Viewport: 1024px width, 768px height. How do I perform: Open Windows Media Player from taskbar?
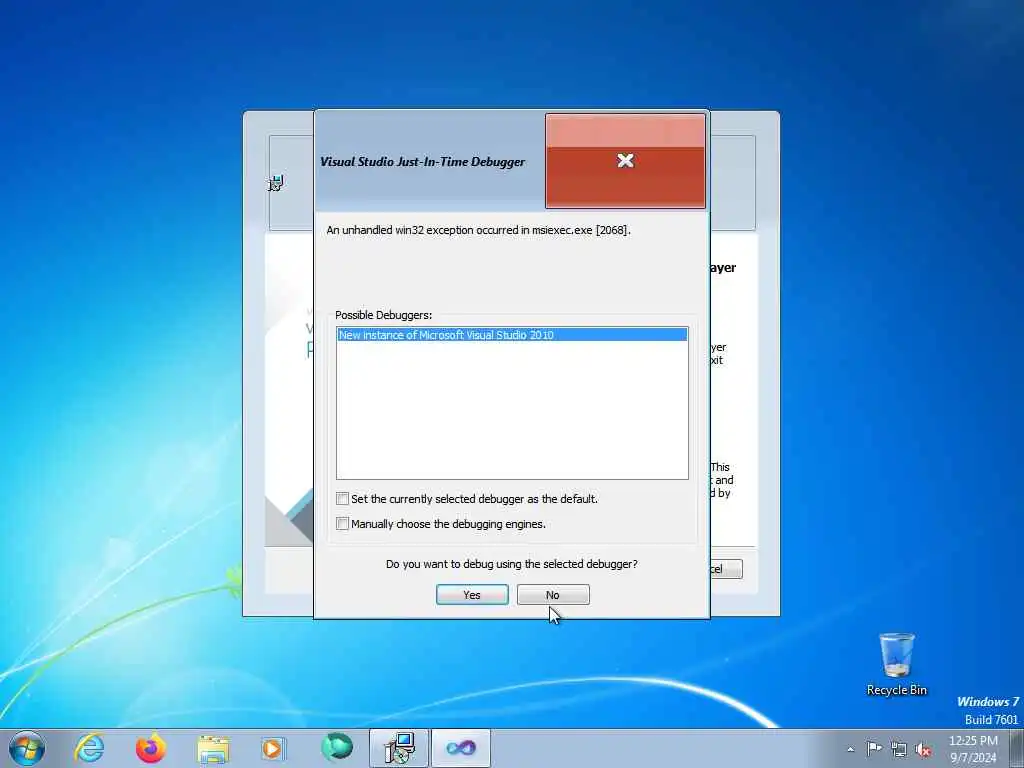point(273,749)
